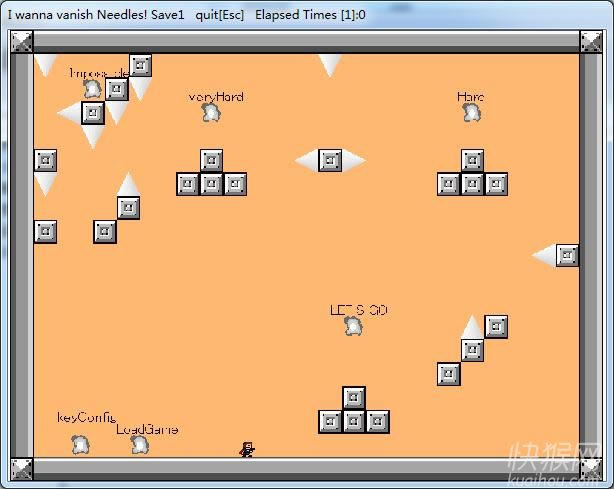Click the top-left corner block of the frame

pyautogui.click(x=21, y=41)
